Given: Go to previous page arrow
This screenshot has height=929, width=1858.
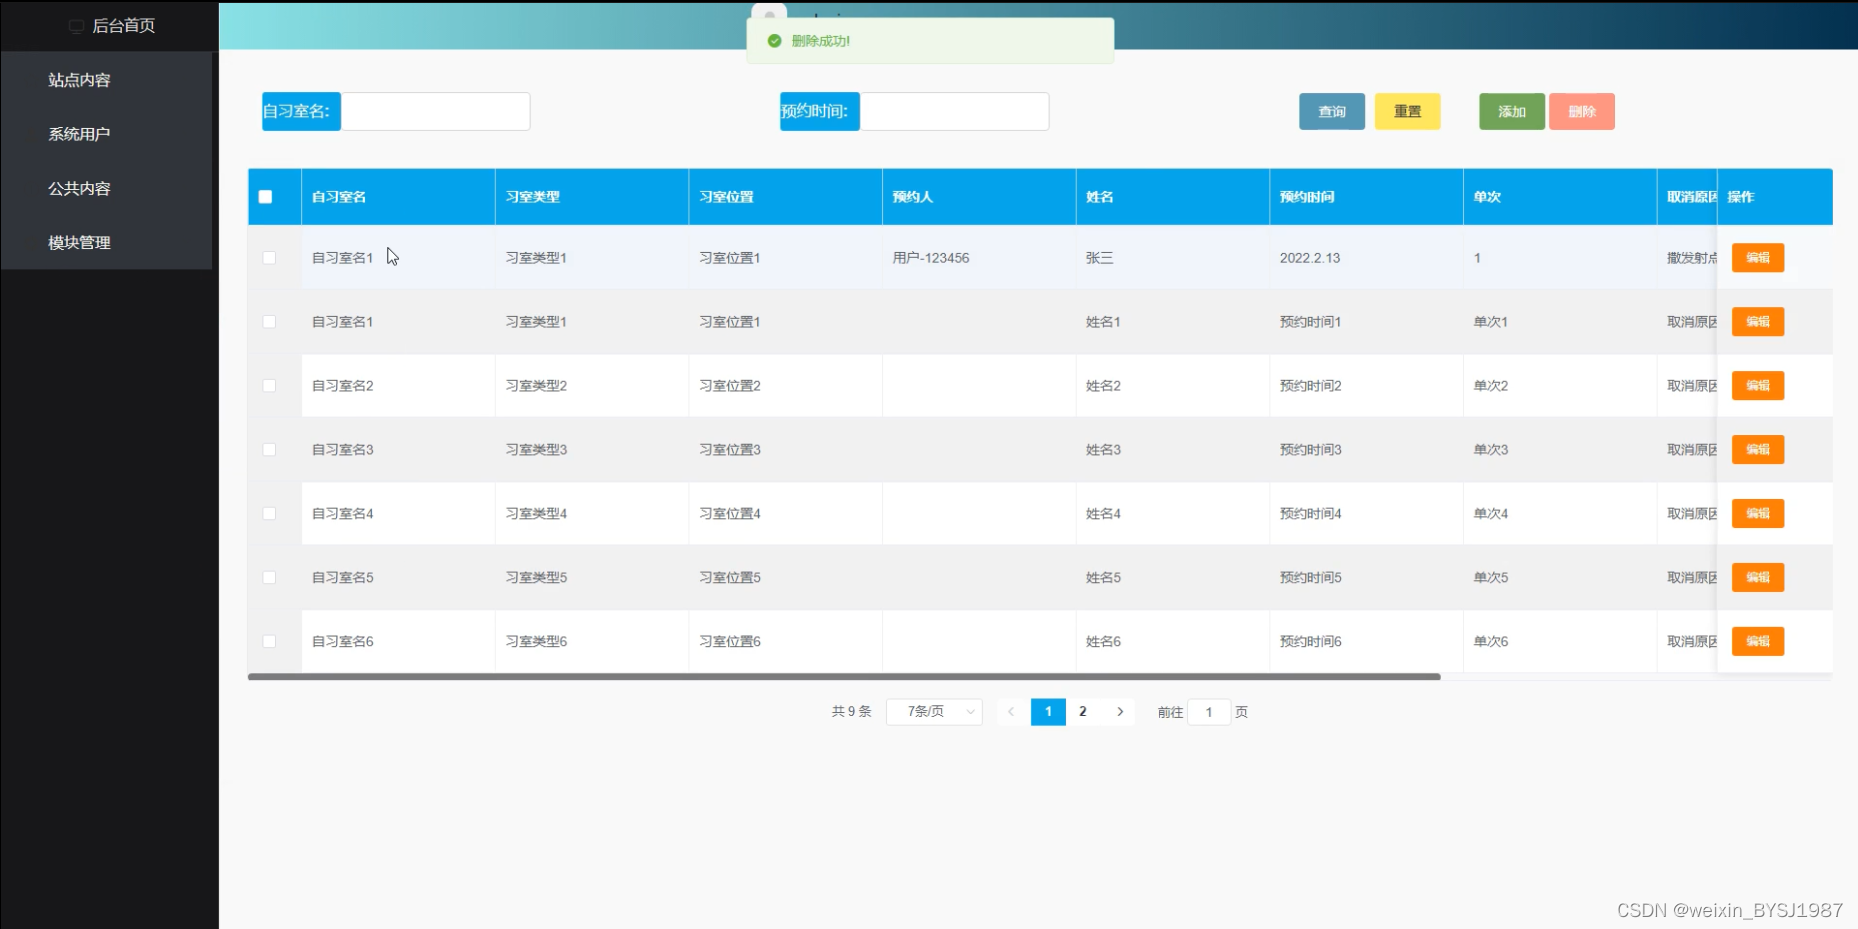Looking at the screenshot, I should click(x=1011, y=712).
